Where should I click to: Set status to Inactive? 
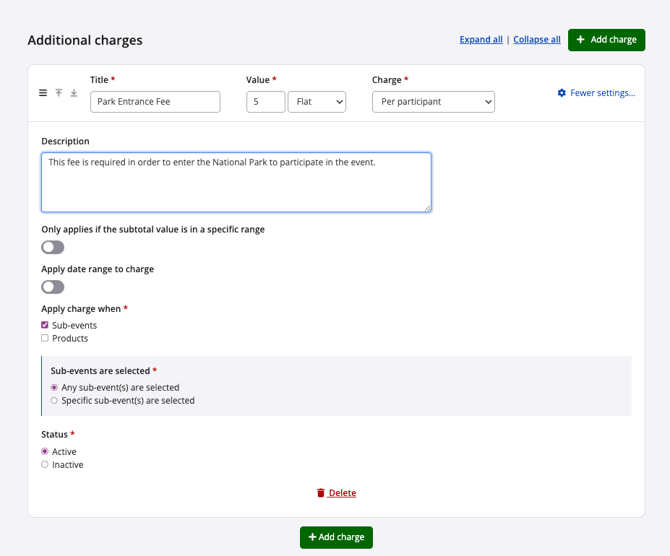[45, 465]
